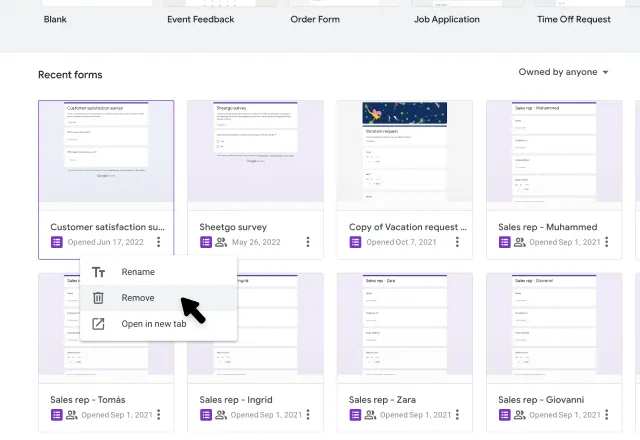Open more options for Sheetgo survey

308,242
